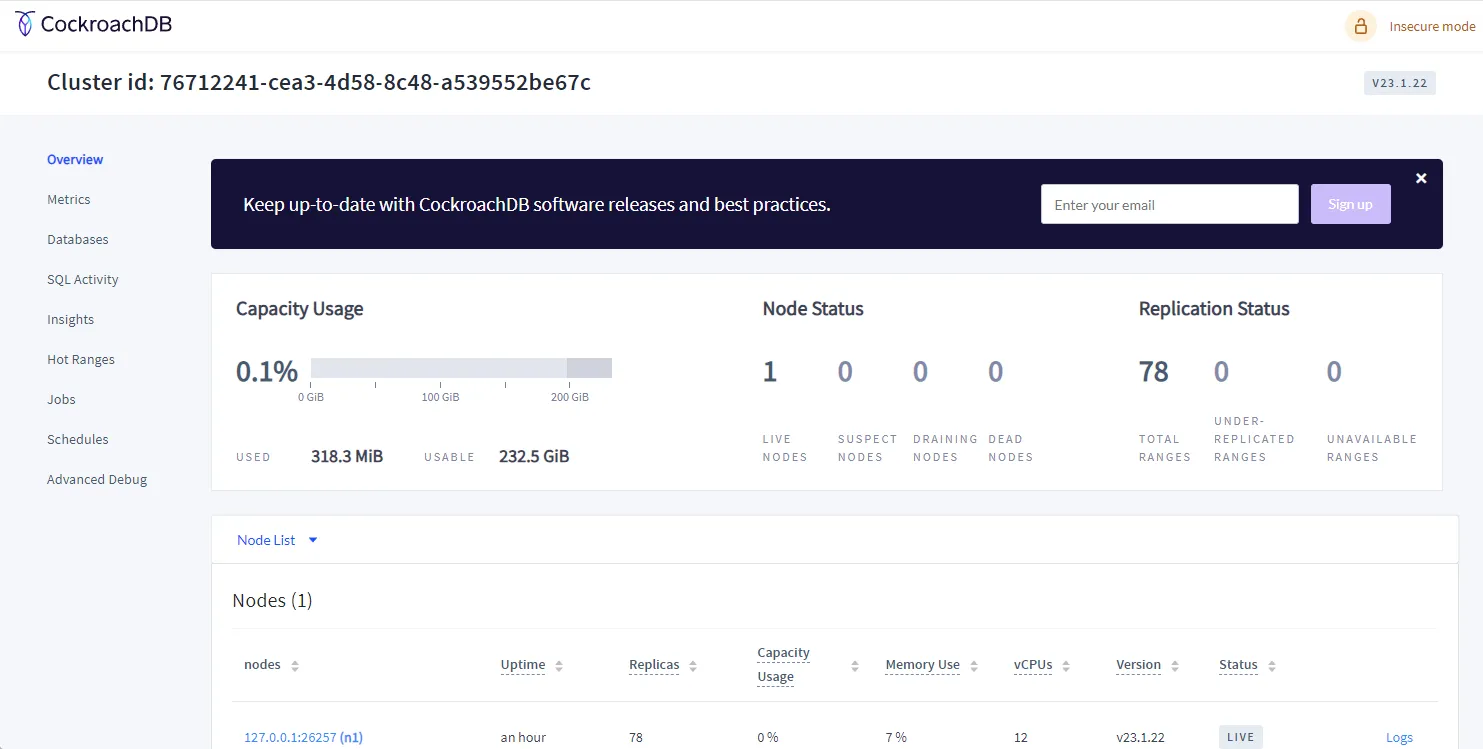This screenshot has width=1483, height=749.
Task: Close the email signup banner
Action: 1421,178
